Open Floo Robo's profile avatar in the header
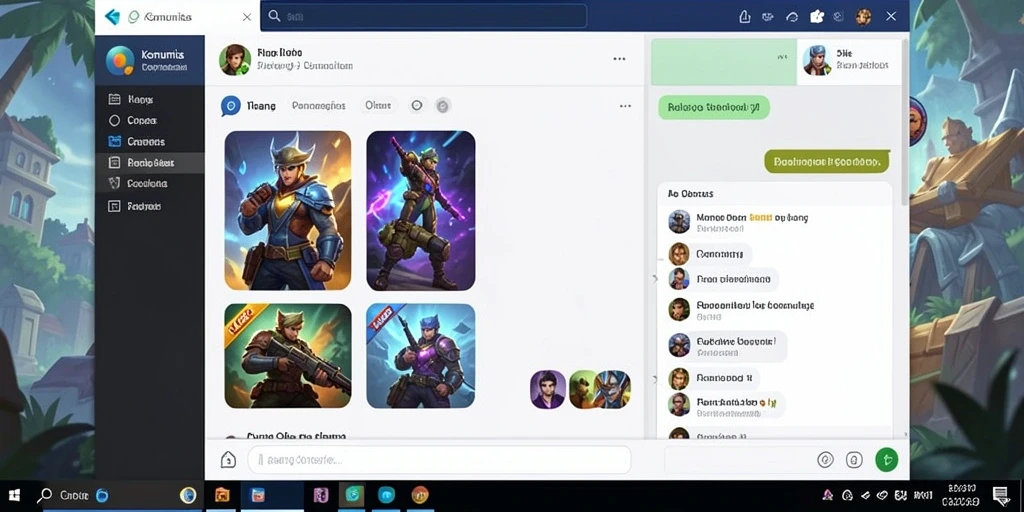Viewport: 1024px width, 512px height. (x=235, y=60)
